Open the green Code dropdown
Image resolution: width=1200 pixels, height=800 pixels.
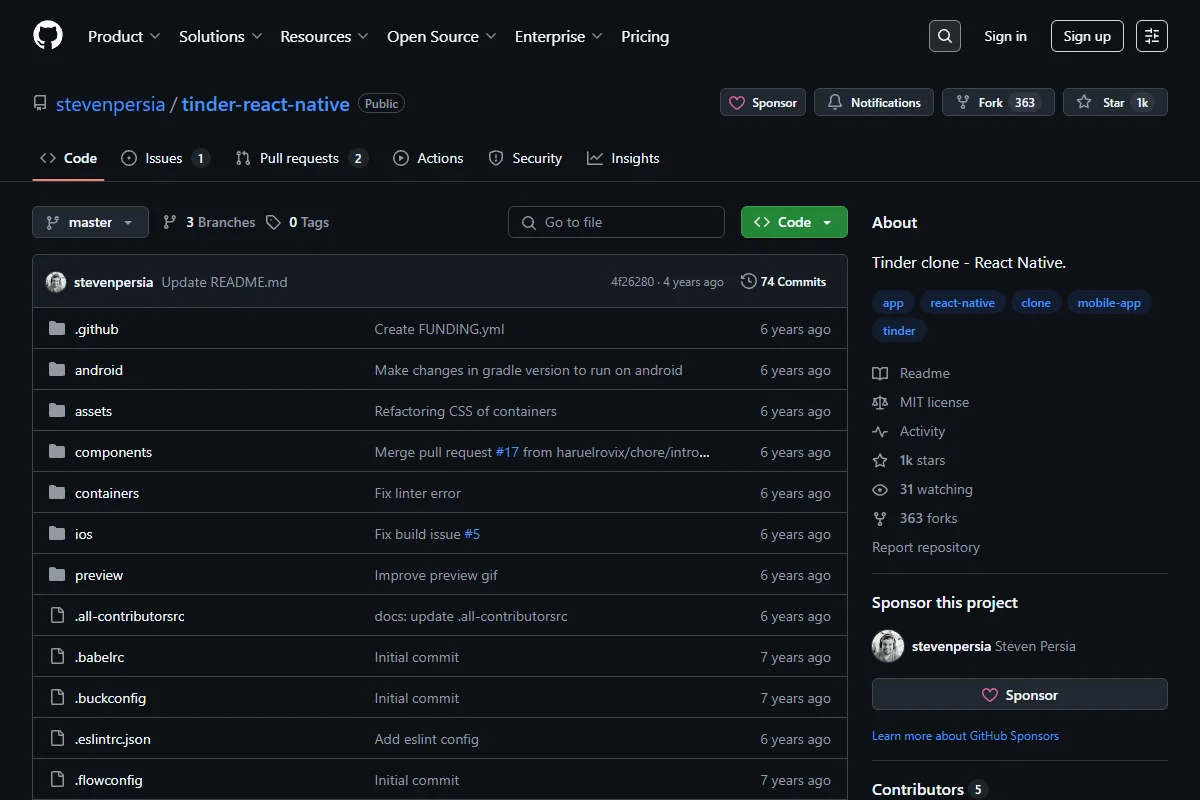[794, 222]
